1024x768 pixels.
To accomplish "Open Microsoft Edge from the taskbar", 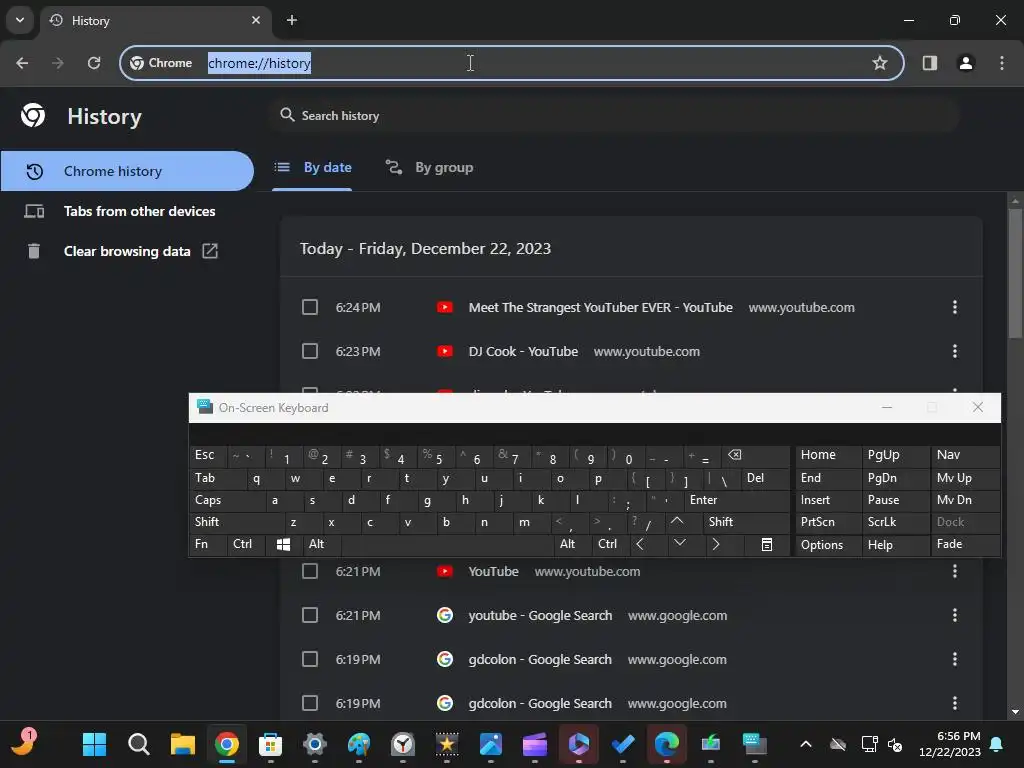I will point(667,744).
